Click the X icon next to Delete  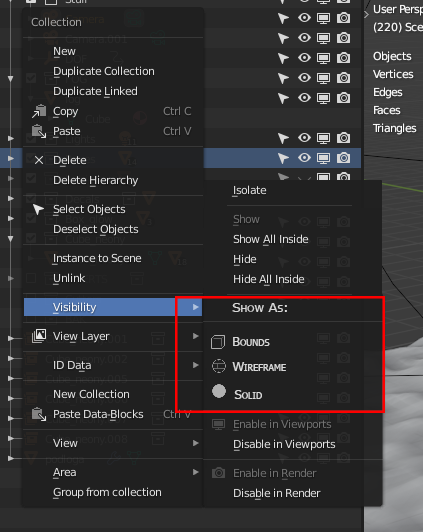coord(39,160)
